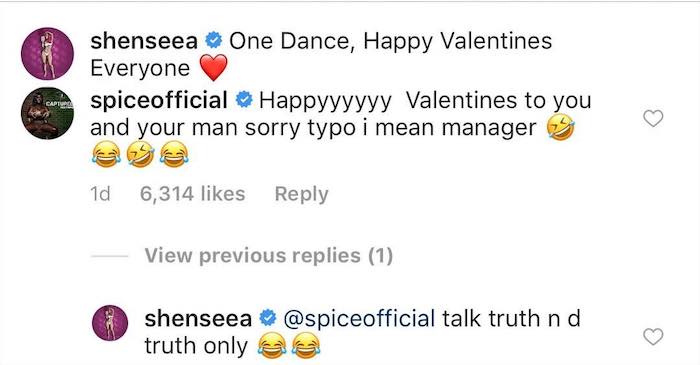Image resolution: width=700 pixels, height=365 pixels.
Task: Click the rolling laughing emoji after manager
Action: pyautogui.click(x=561, y=127)
